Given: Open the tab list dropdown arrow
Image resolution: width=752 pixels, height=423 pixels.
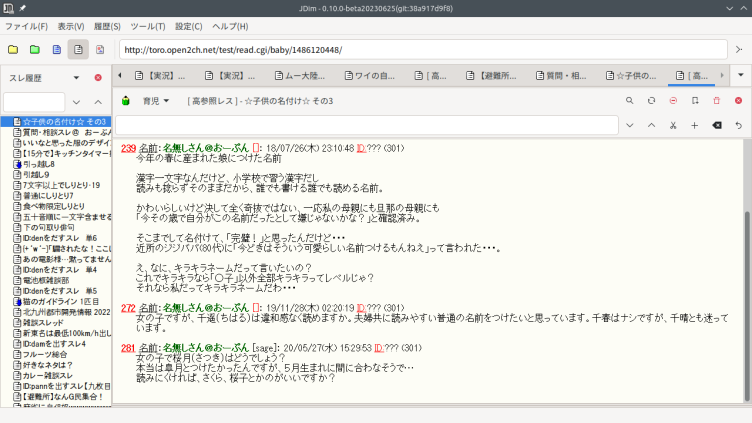Looking at the screenshot, I should click(739, 76).
